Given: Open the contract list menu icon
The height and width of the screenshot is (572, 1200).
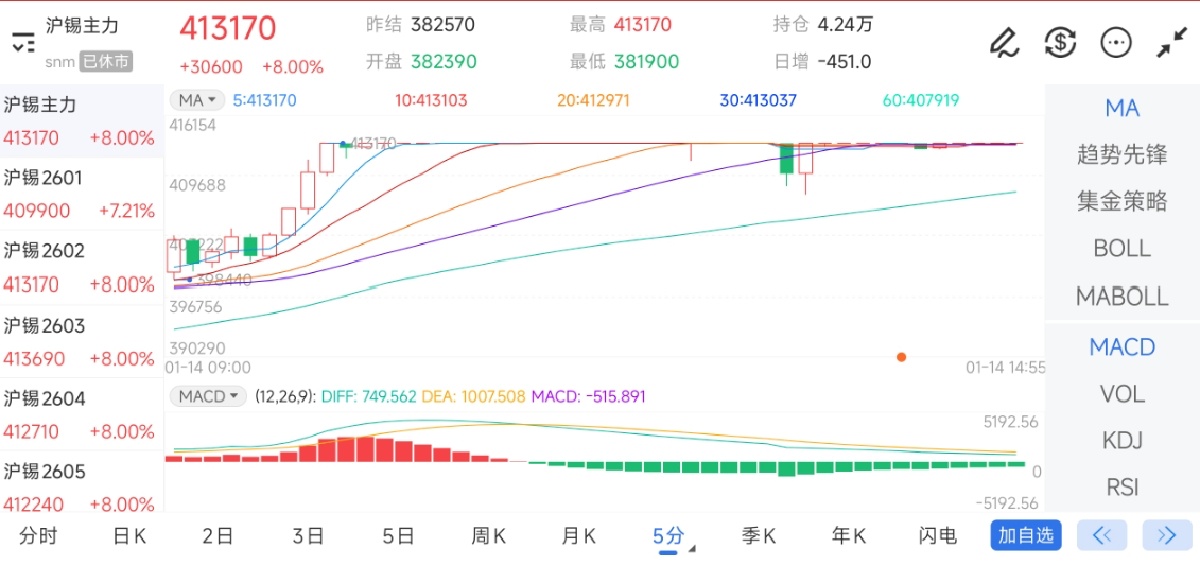Looking at the screenshot, I should click(22, 43).
